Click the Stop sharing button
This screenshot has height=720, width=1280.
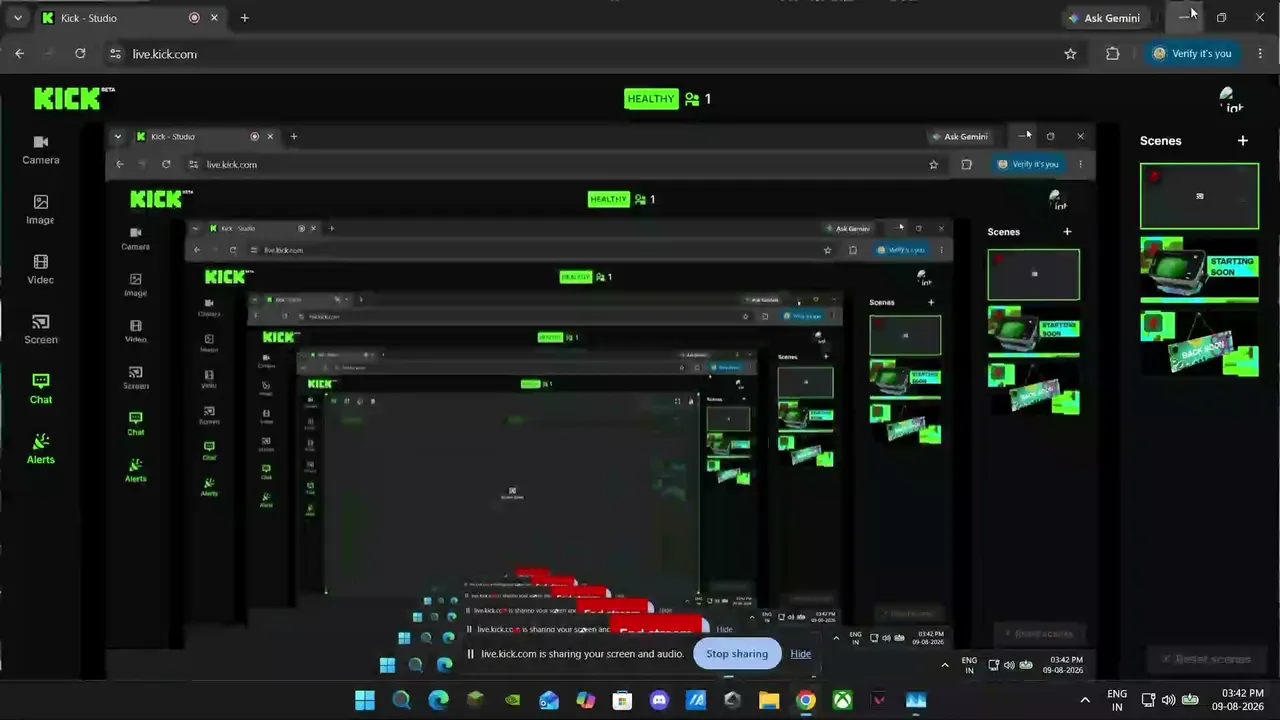point(737,654)
